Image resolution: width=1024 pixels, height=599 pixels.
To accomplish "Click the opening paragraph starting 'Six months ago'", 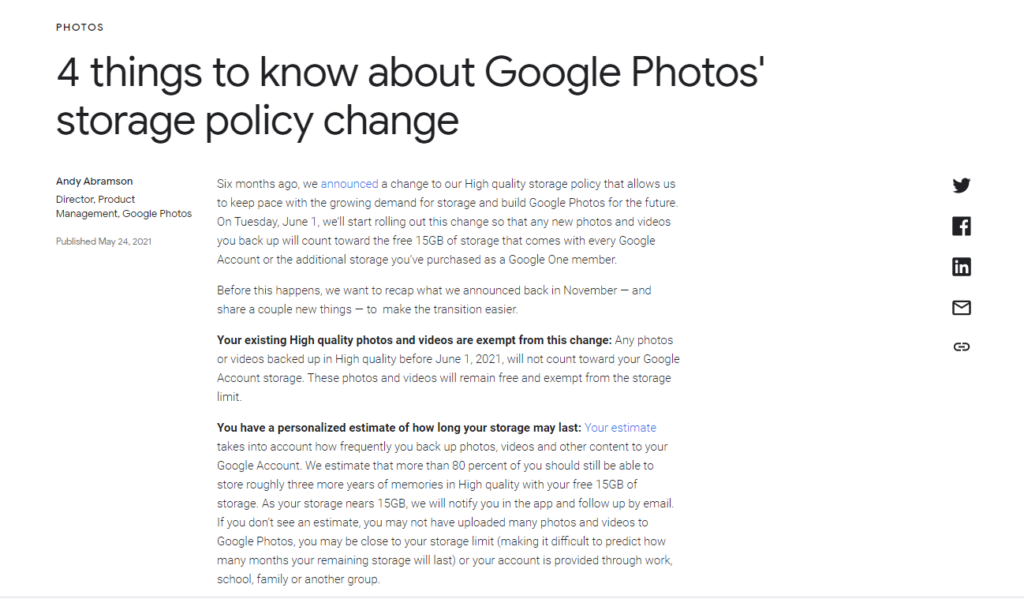I will (447, 221).
